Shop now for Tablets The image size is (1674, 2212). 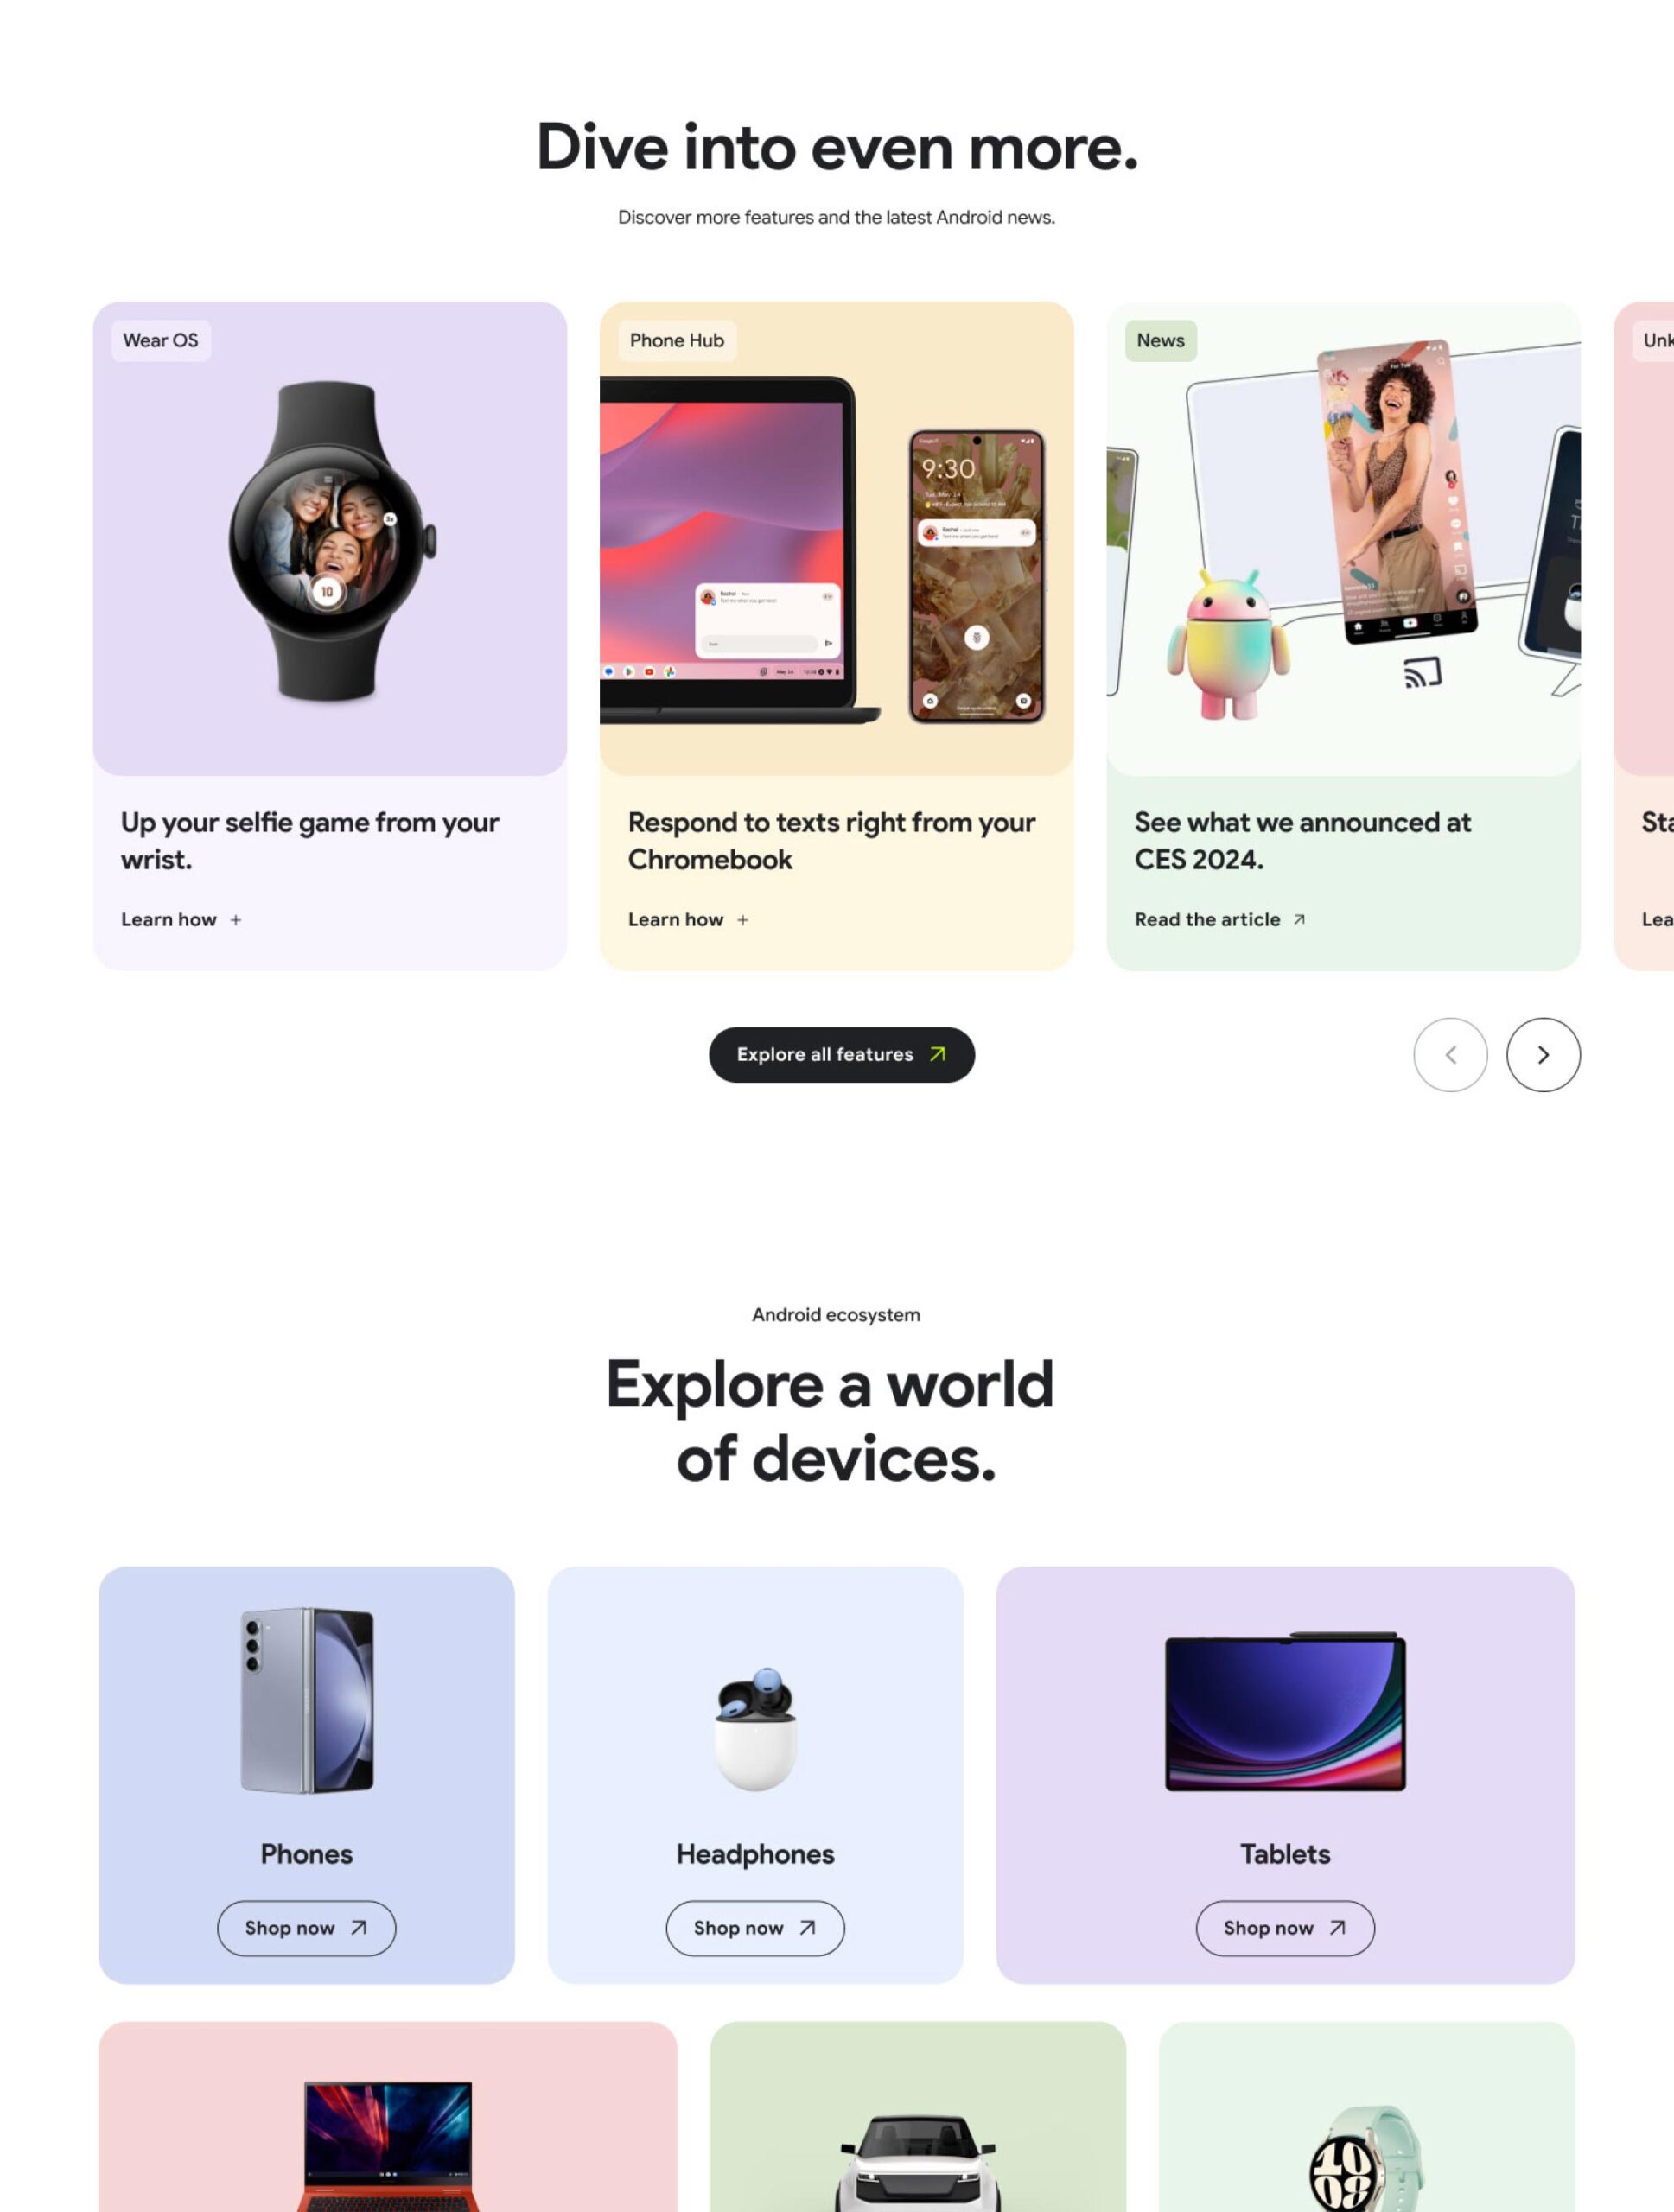tap(1285, 1928)
